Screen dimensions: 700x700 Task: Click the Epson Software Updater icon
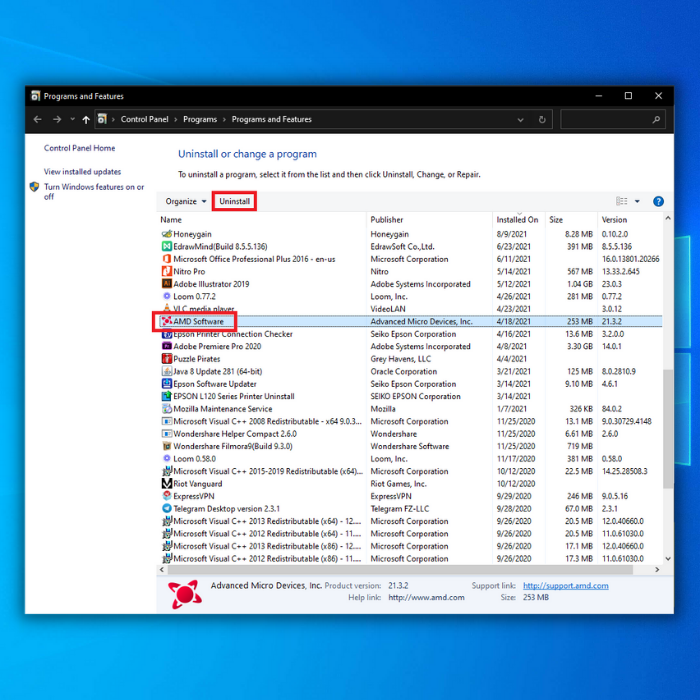(x=167, y=384)
